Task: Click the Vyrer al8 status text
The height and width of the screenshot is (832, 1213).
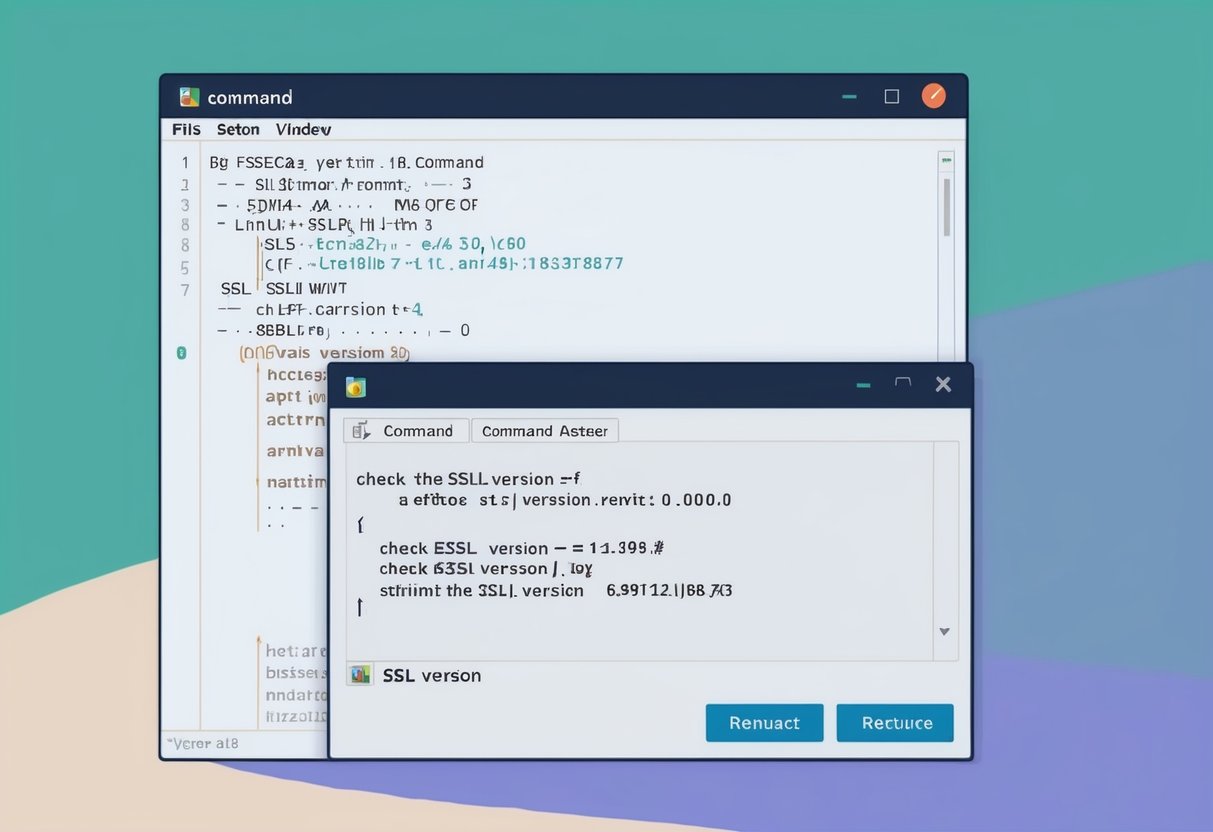Action: pos(205,743)
